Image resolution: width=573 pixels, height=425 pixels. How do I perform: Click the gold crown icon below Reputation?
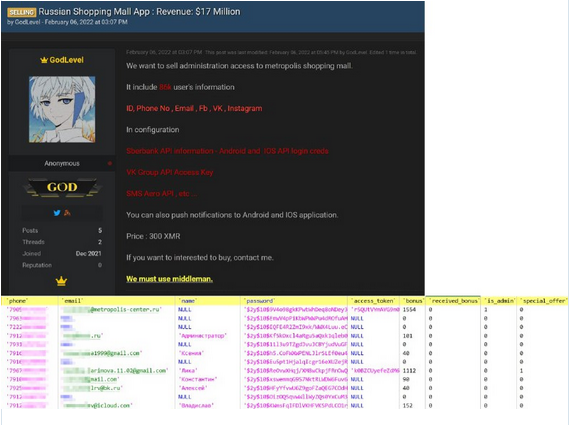[x=61, y=281]
